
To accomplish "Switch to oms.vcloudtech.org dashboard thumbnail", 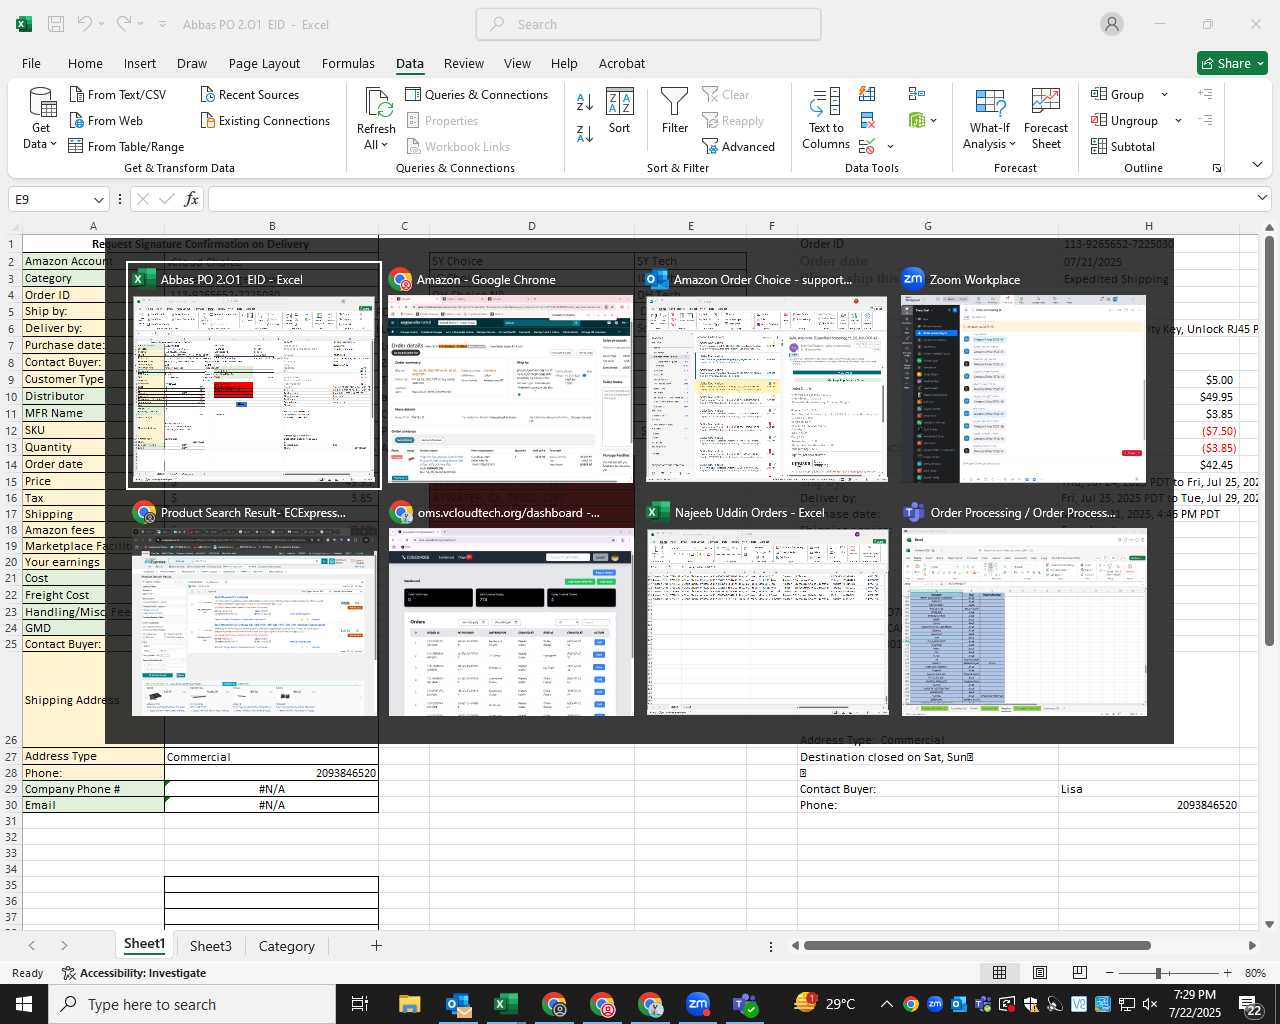I will (511, 609).
